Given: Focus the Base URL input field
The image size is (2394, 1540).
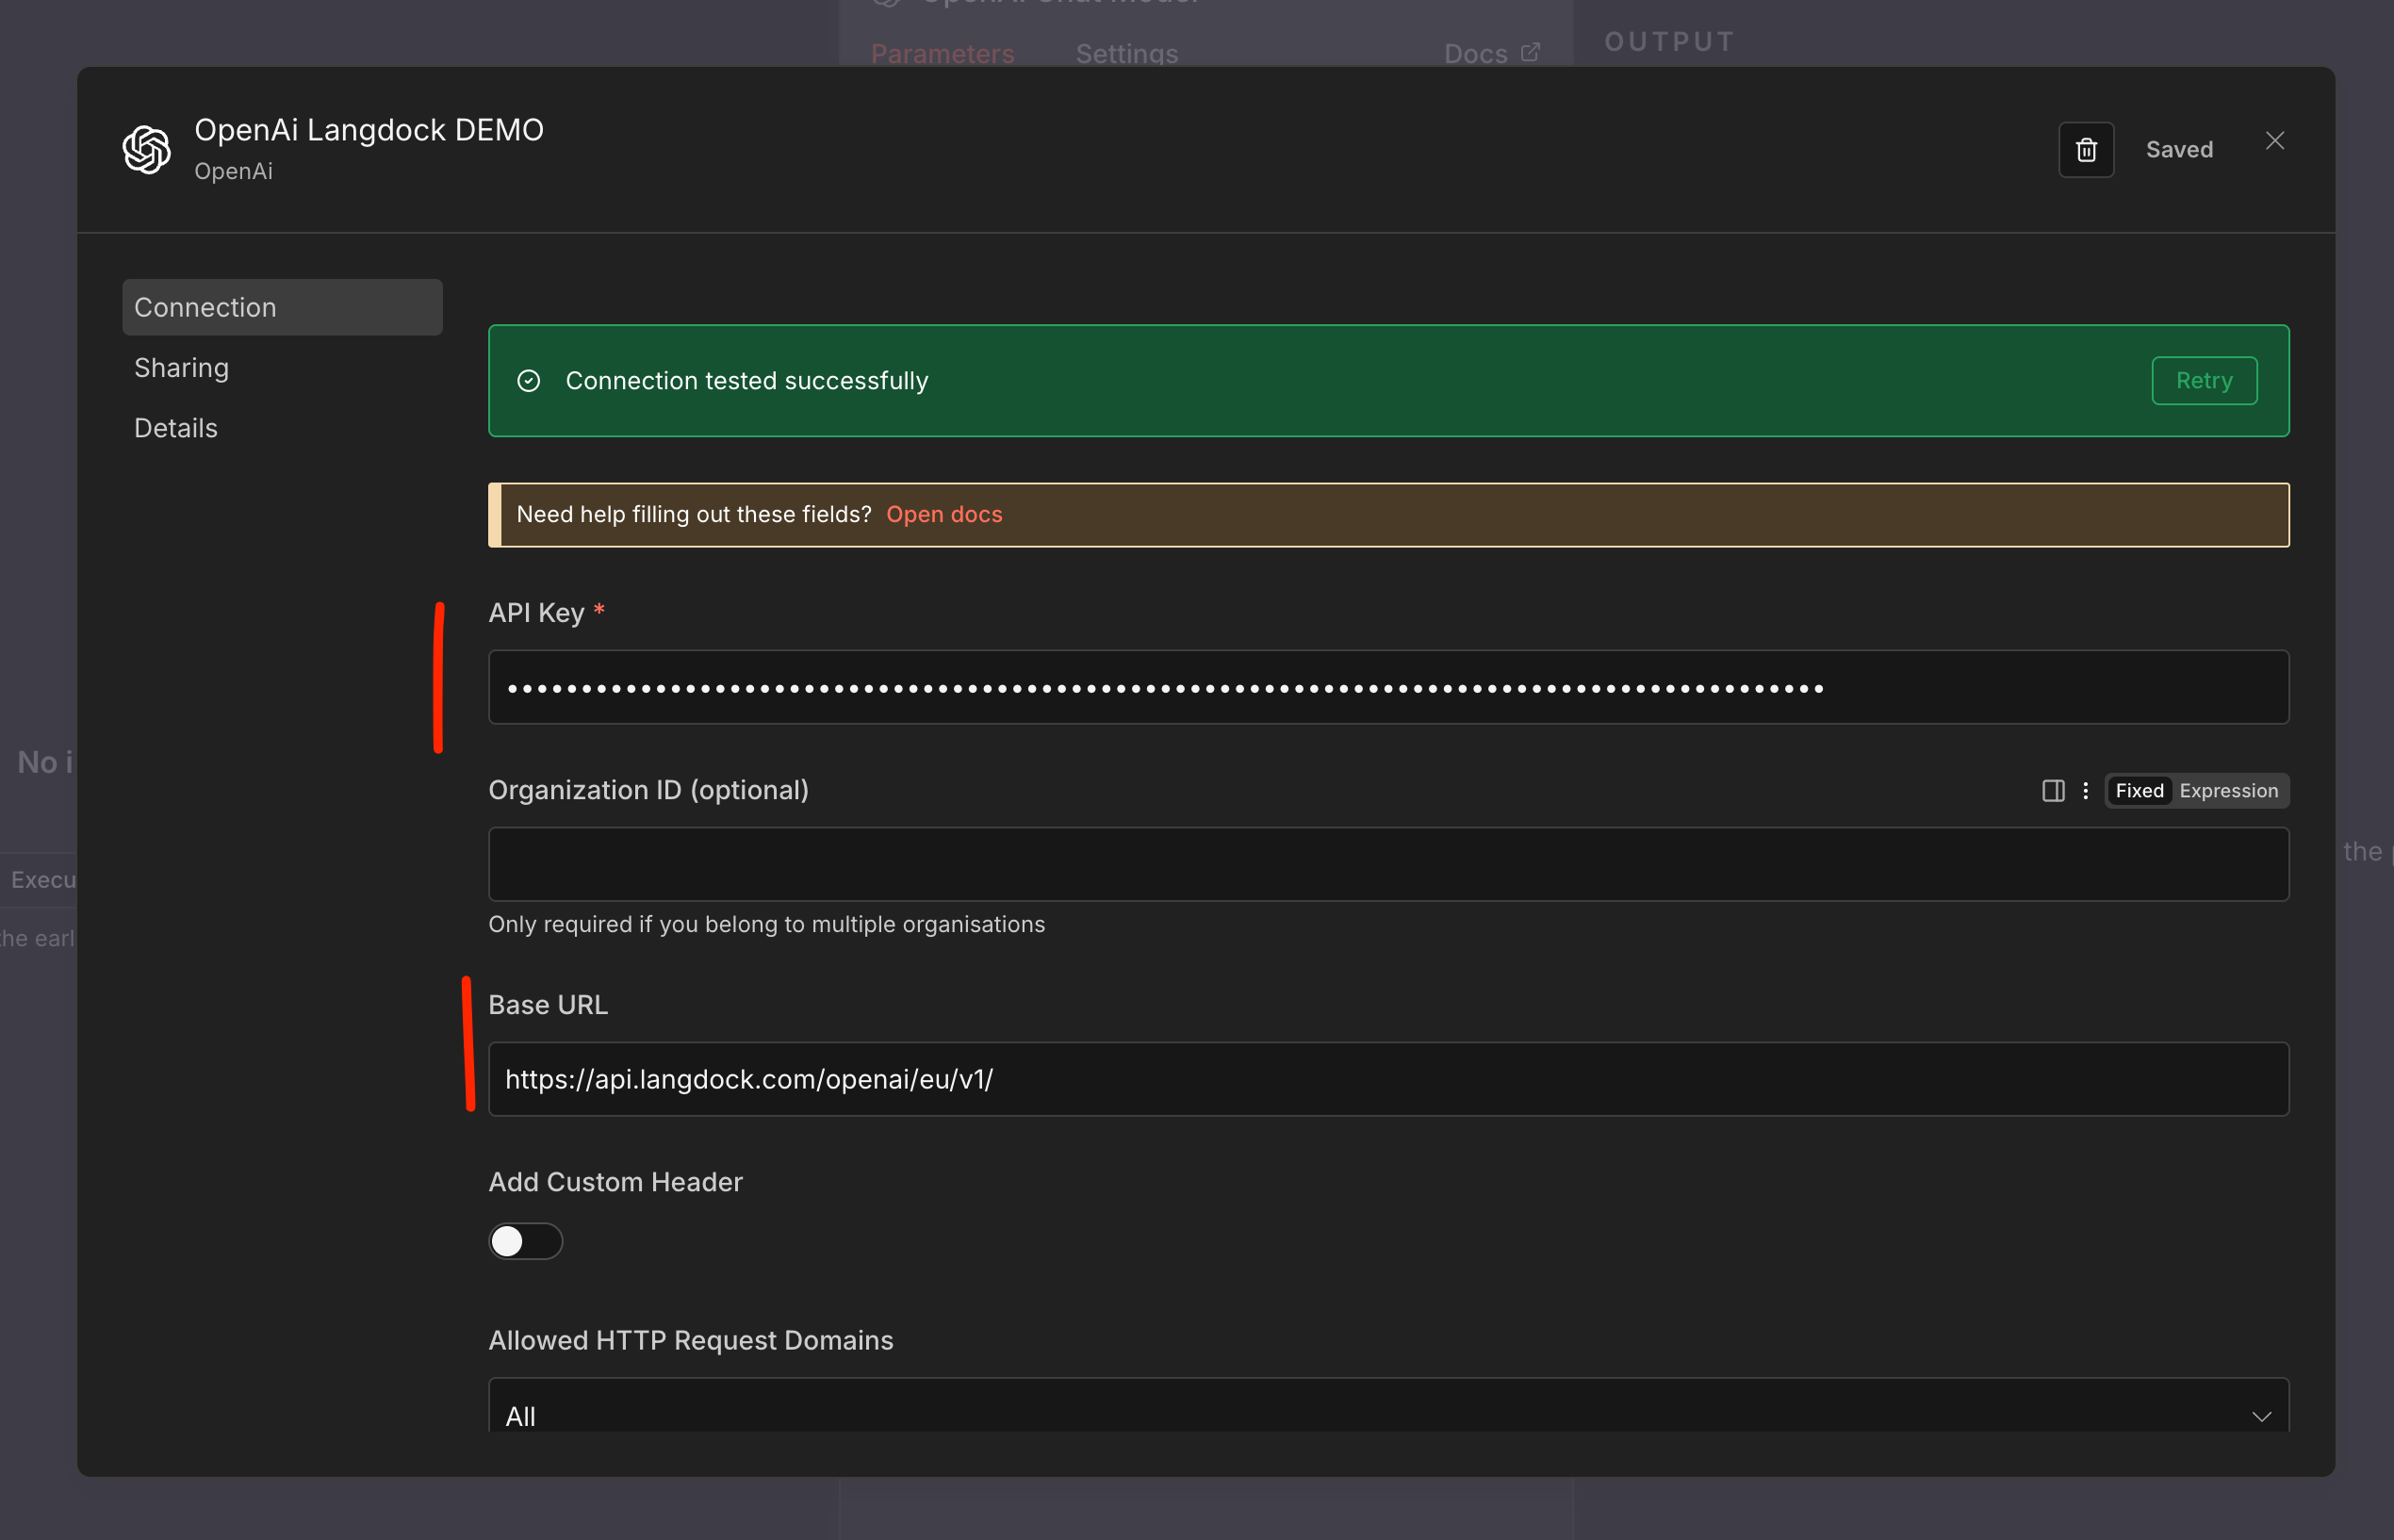Looking at the screenshot, I should [1386, 1079].
